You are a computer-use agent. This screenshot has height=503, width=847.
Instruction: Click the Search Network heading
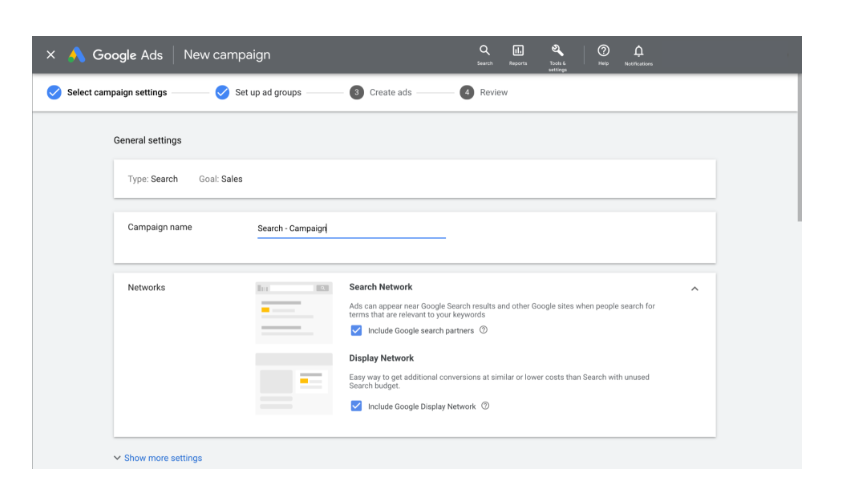[380, 287]
